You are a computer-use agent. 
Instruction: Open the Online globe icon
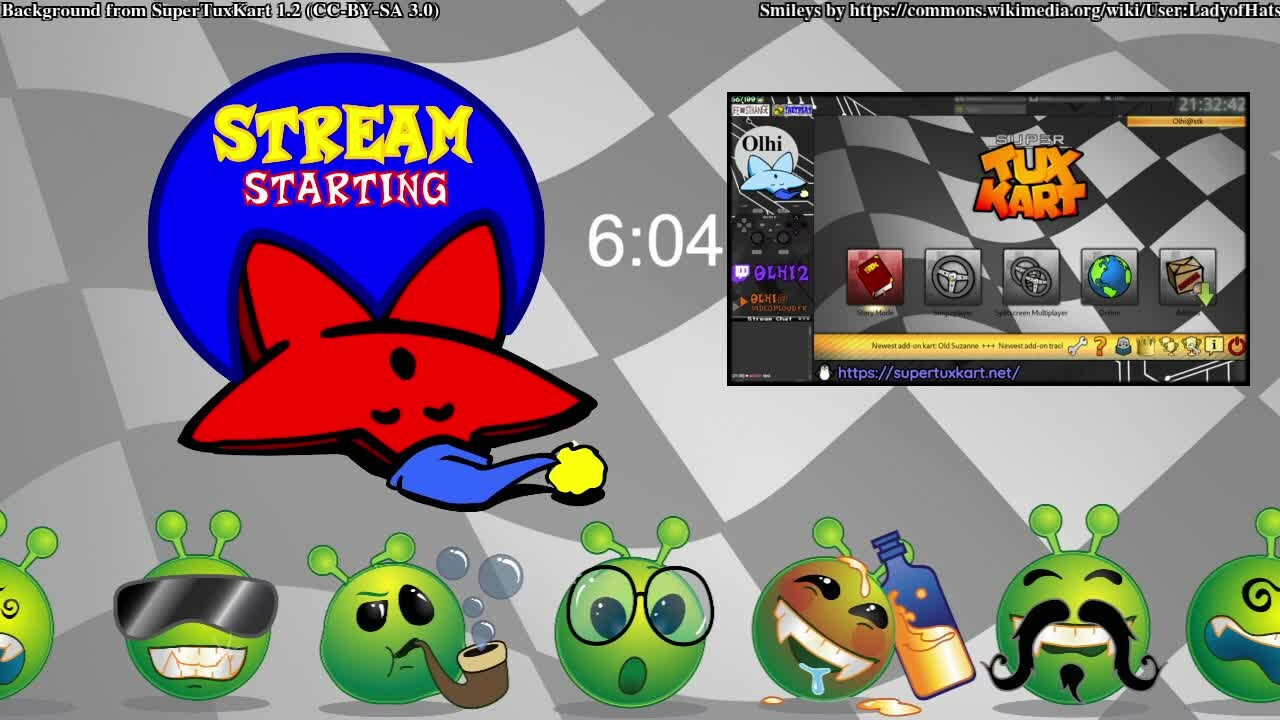pyautogui.click(x=1109, y=277)
